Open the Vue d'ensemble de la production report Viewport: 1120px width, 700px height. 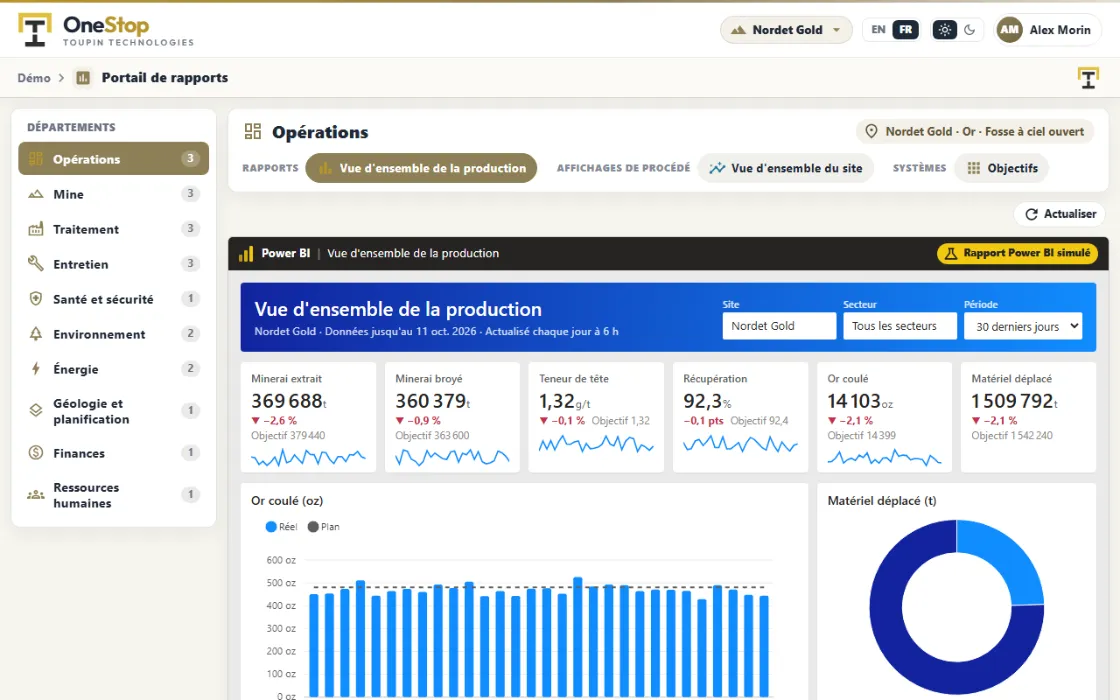(421, 169)
